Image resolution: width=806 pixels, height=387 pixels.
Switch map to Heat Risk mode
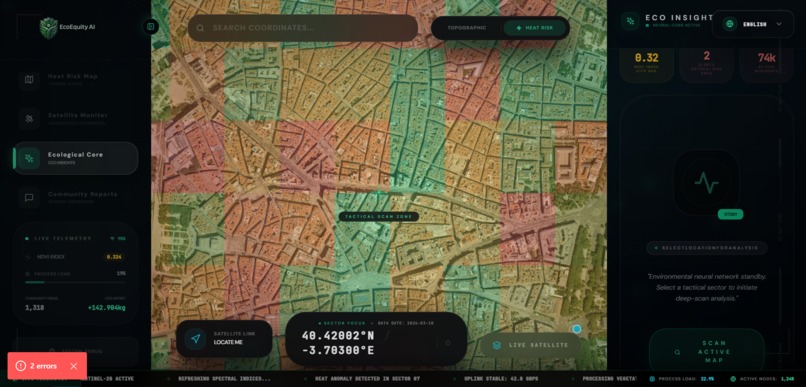click(535, 28)
